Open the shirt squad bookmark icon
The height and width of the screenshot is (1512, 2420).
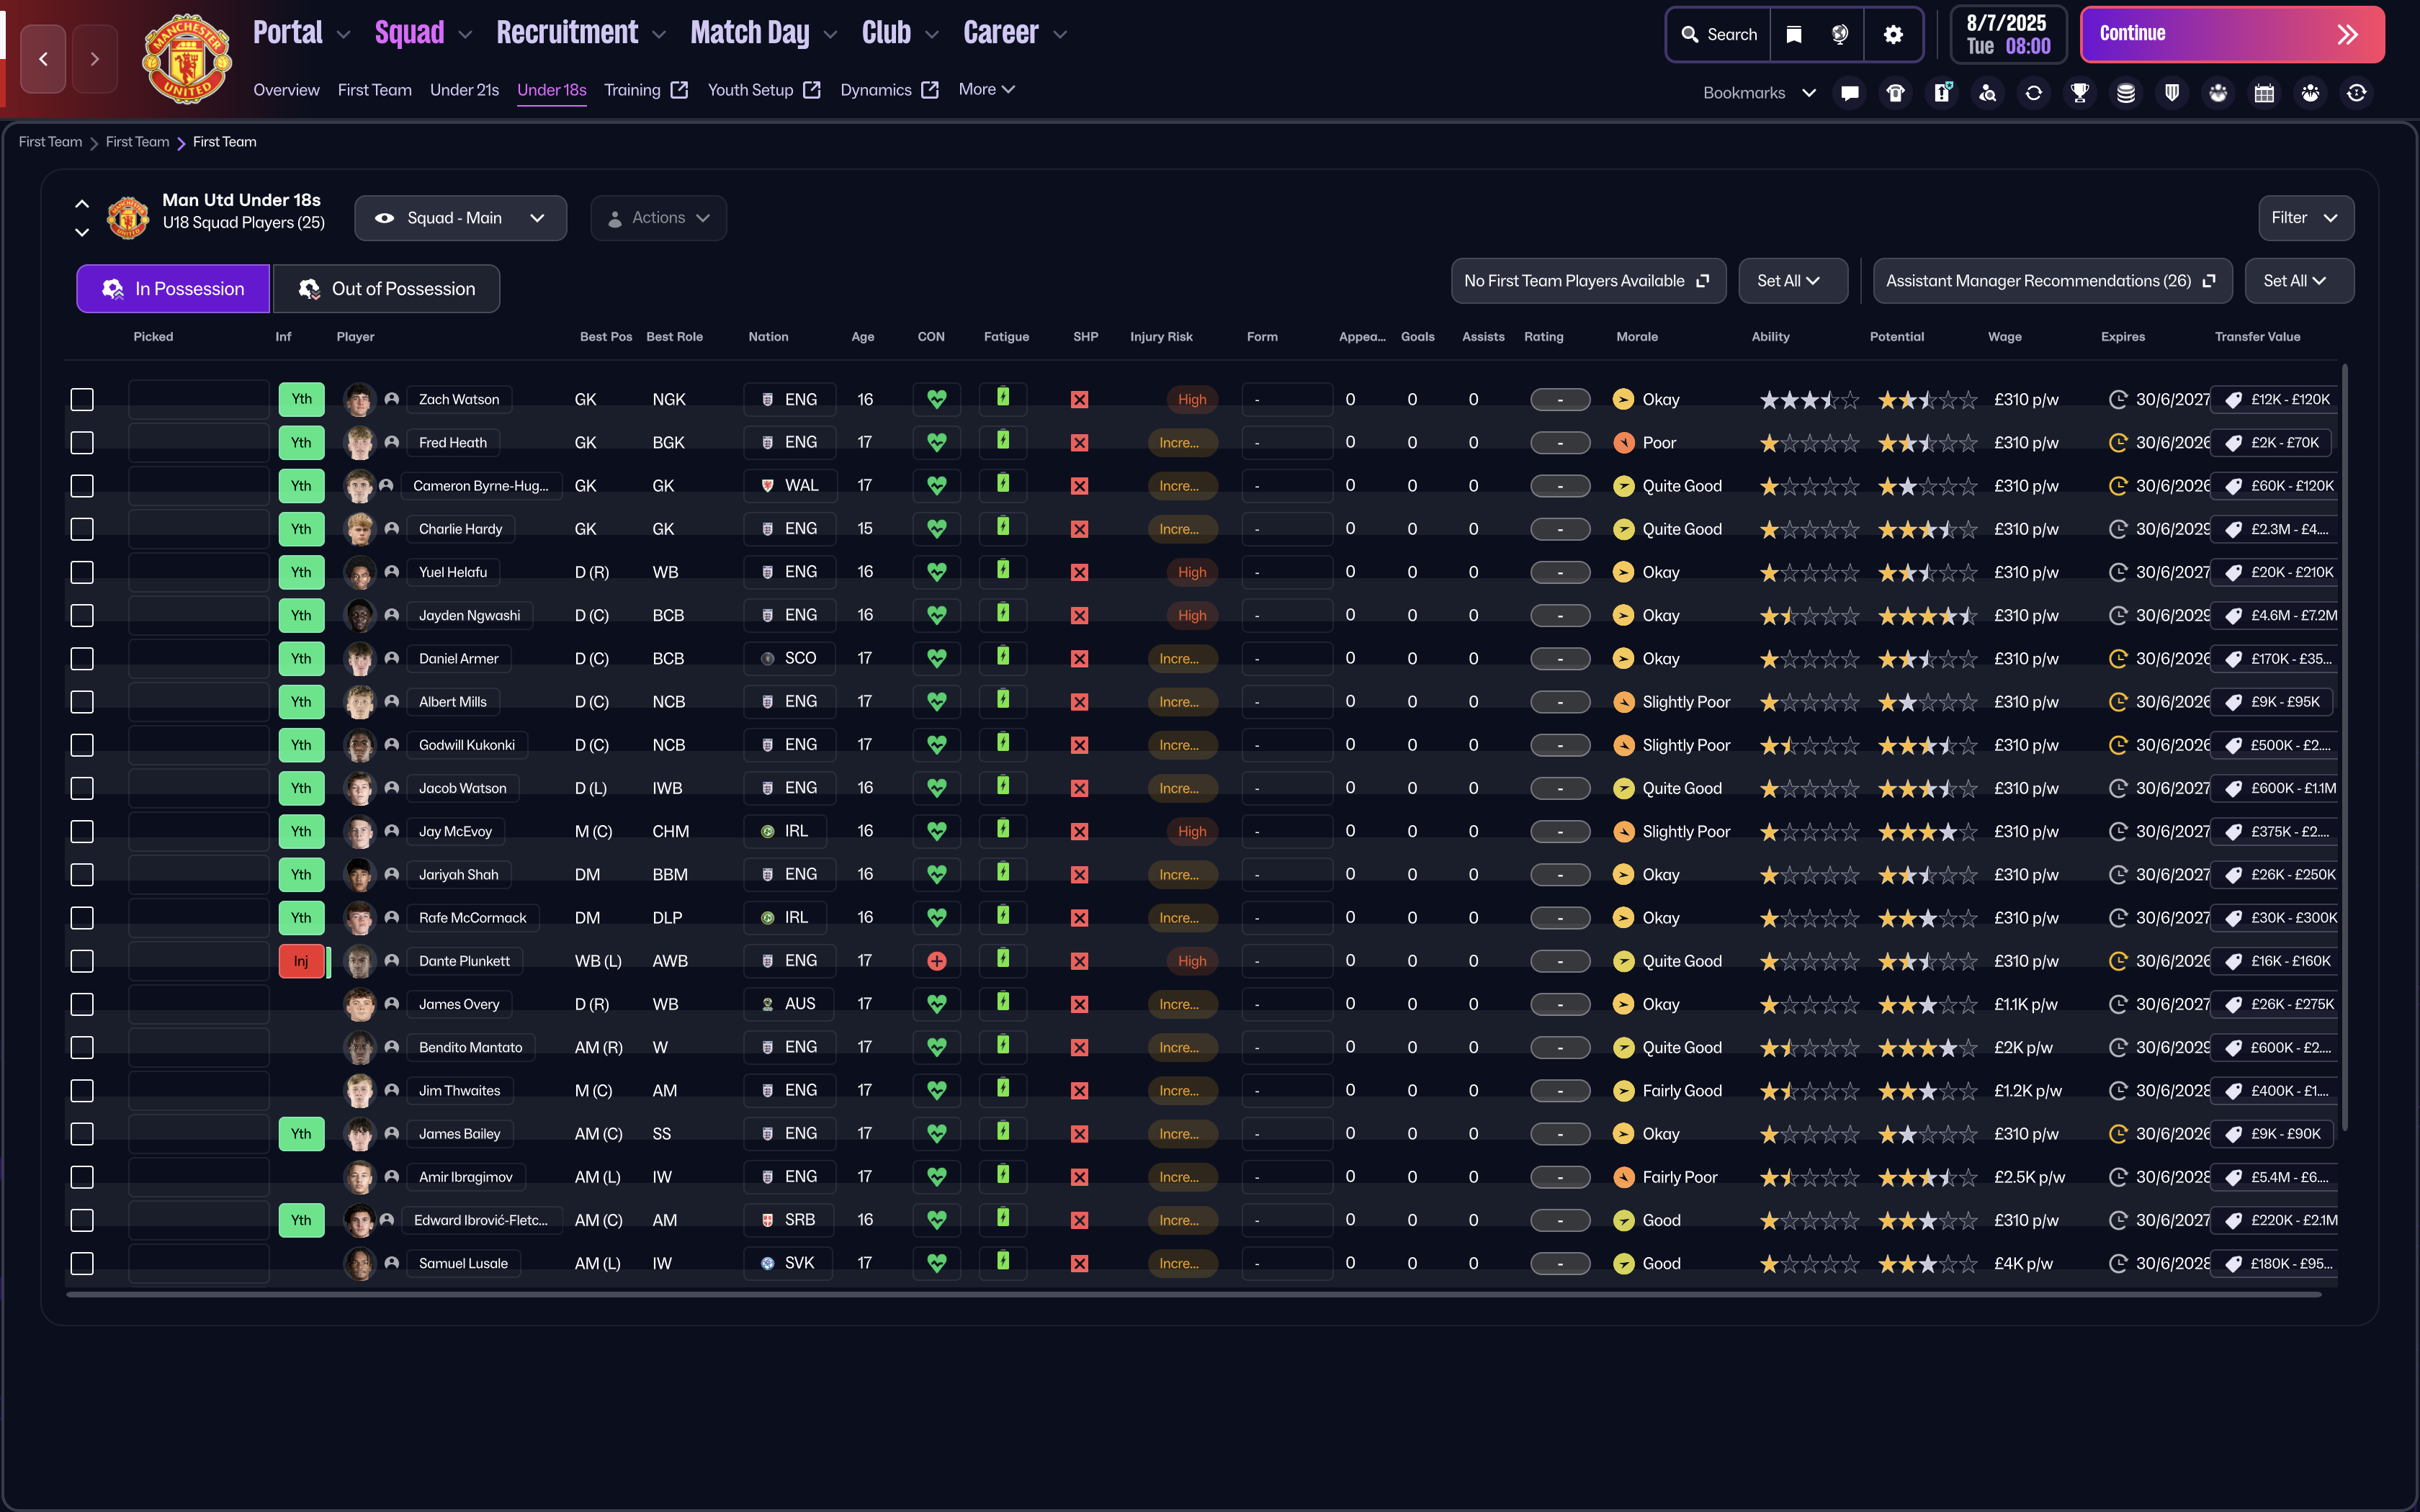pyautogui.click(x=1895, y=93)
